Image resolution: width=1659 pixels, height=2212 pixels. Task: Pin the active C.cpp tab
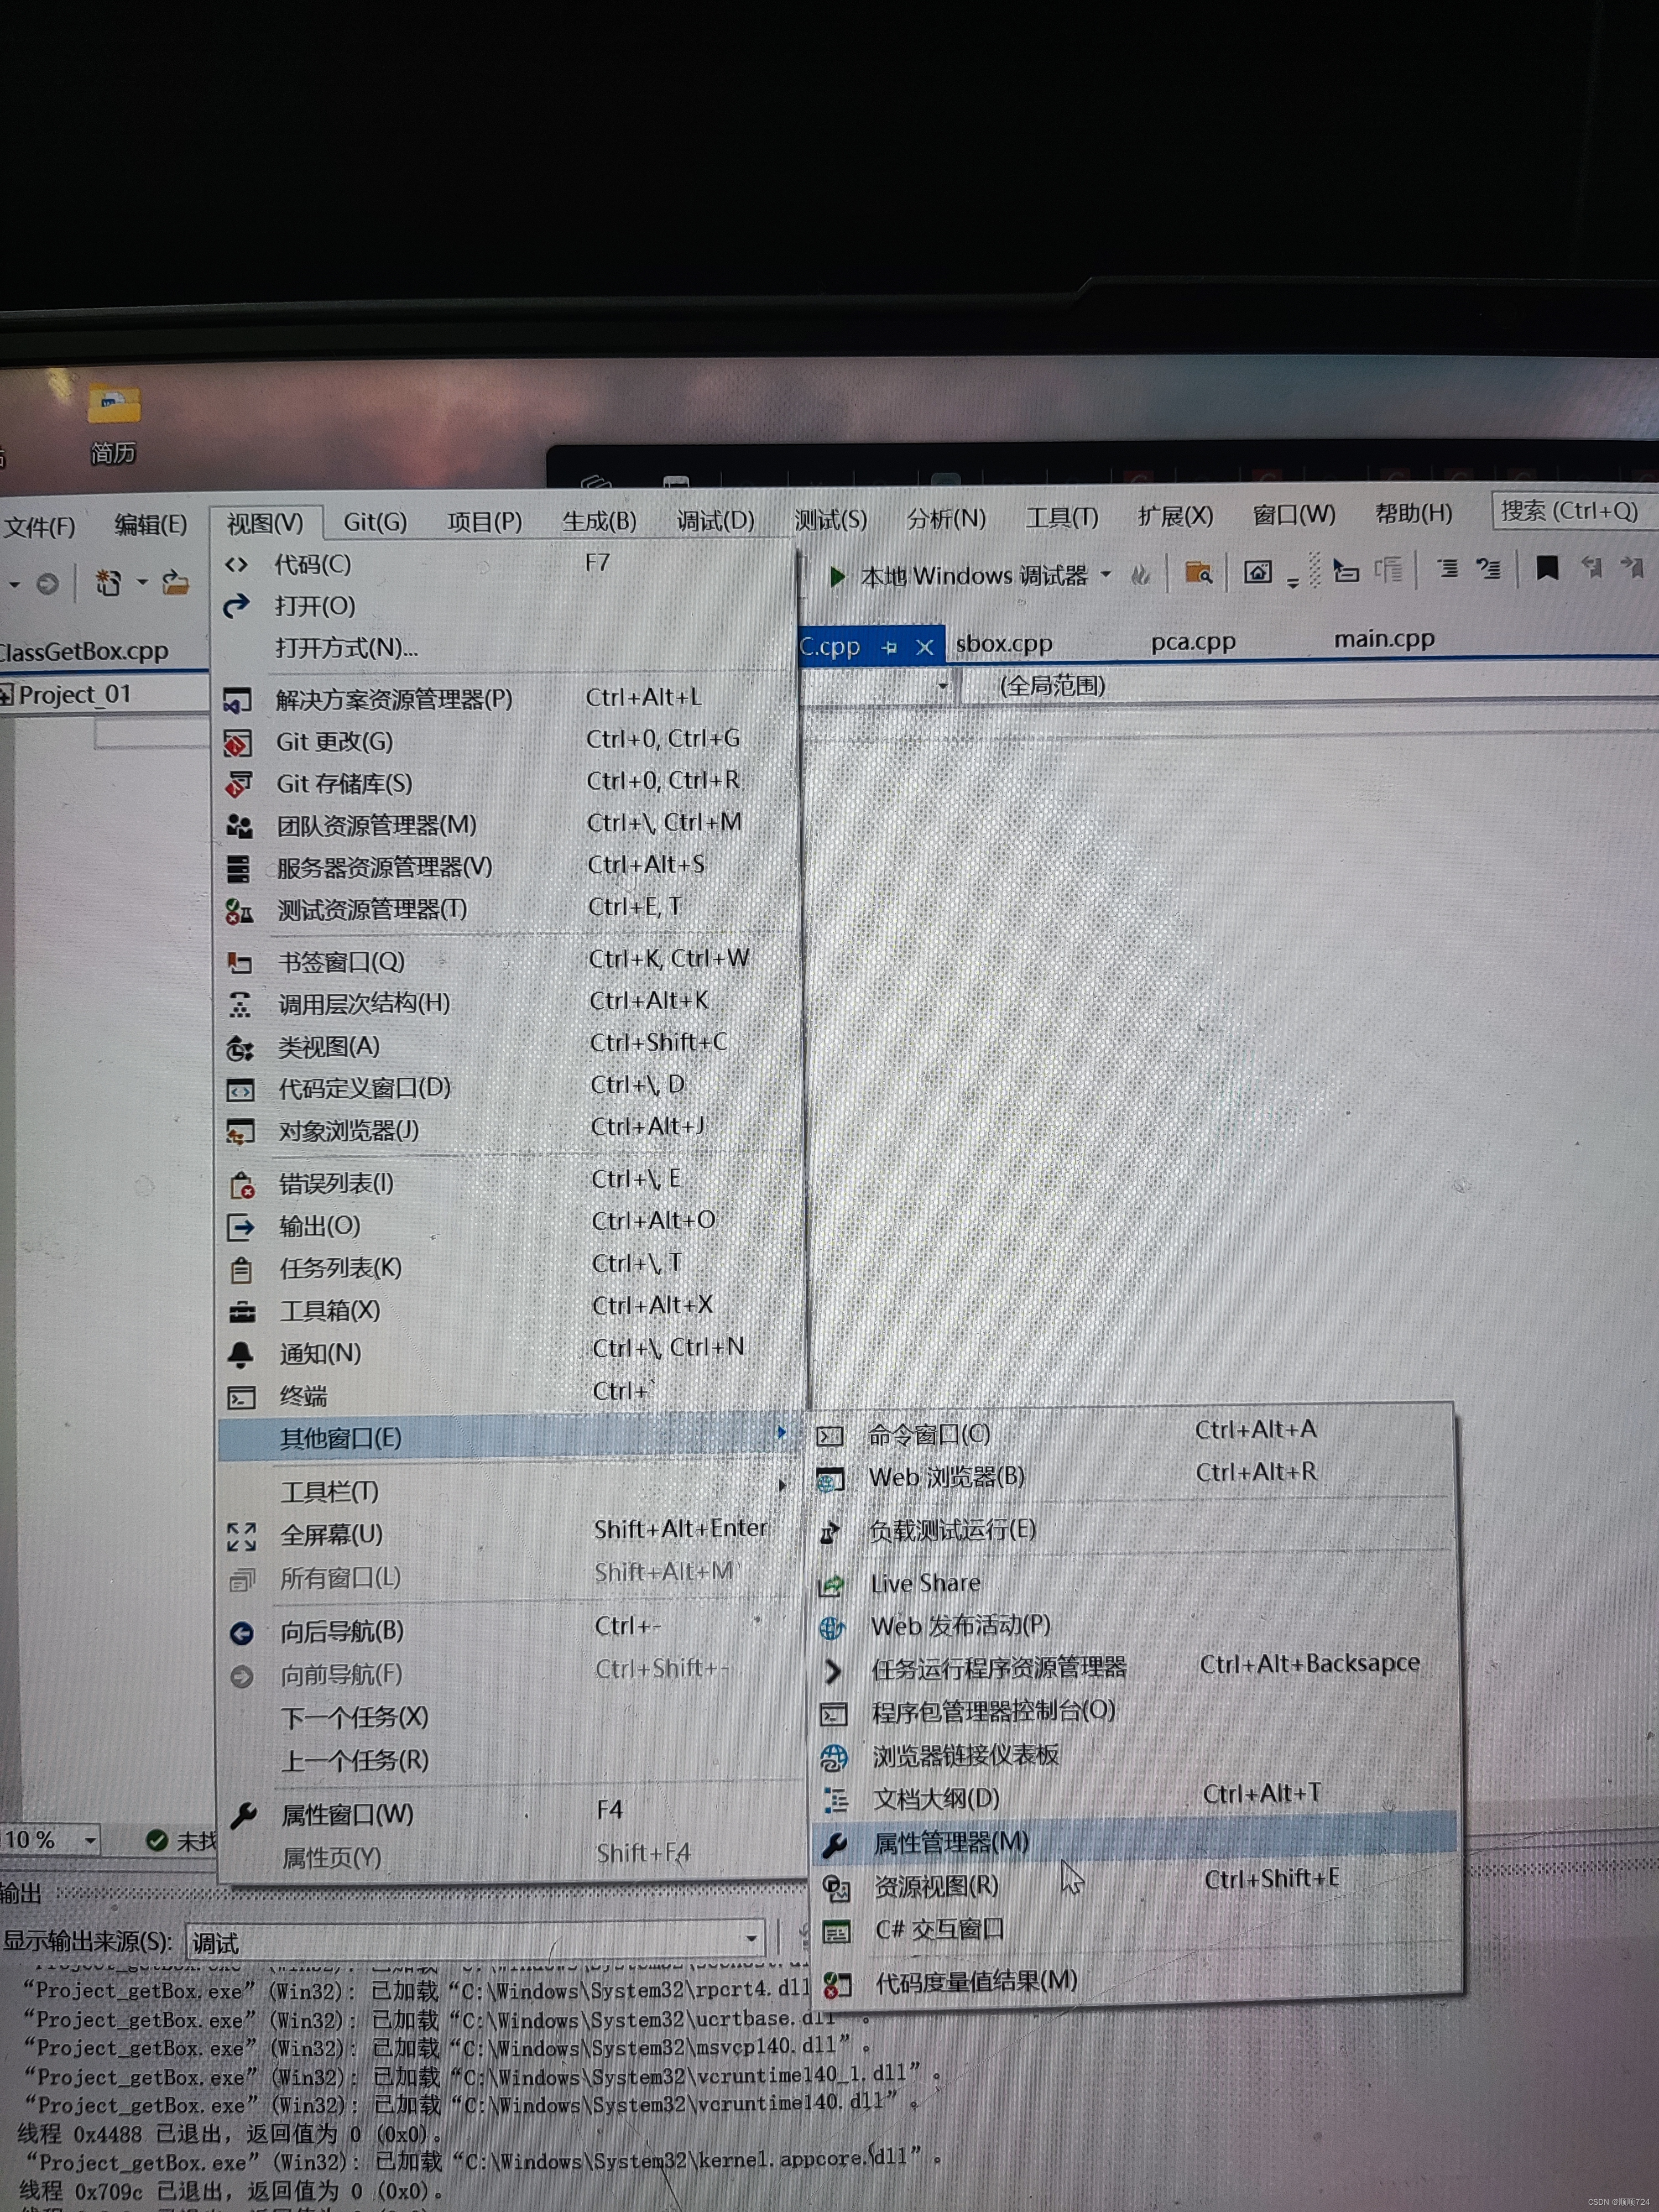889,648
